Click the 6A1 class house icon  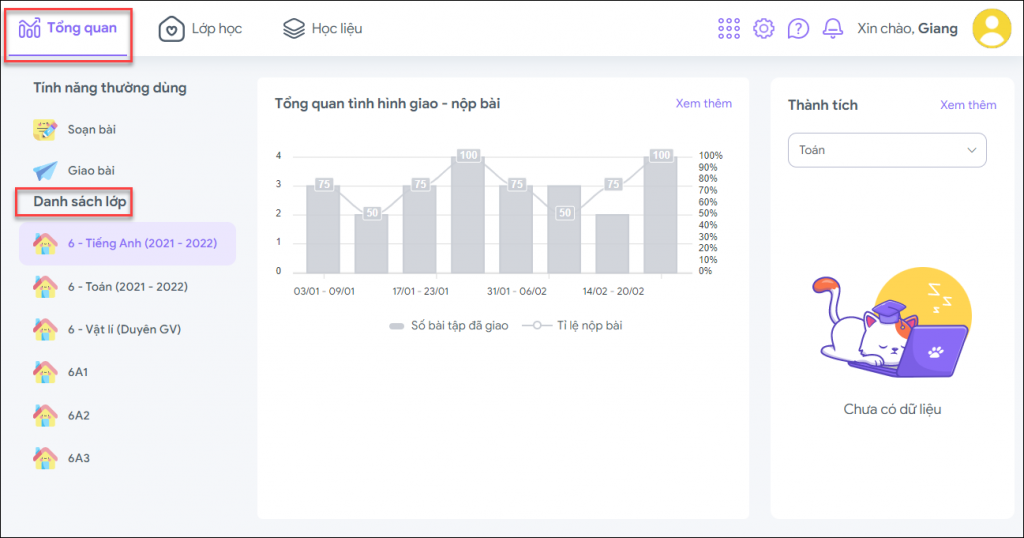45,372
